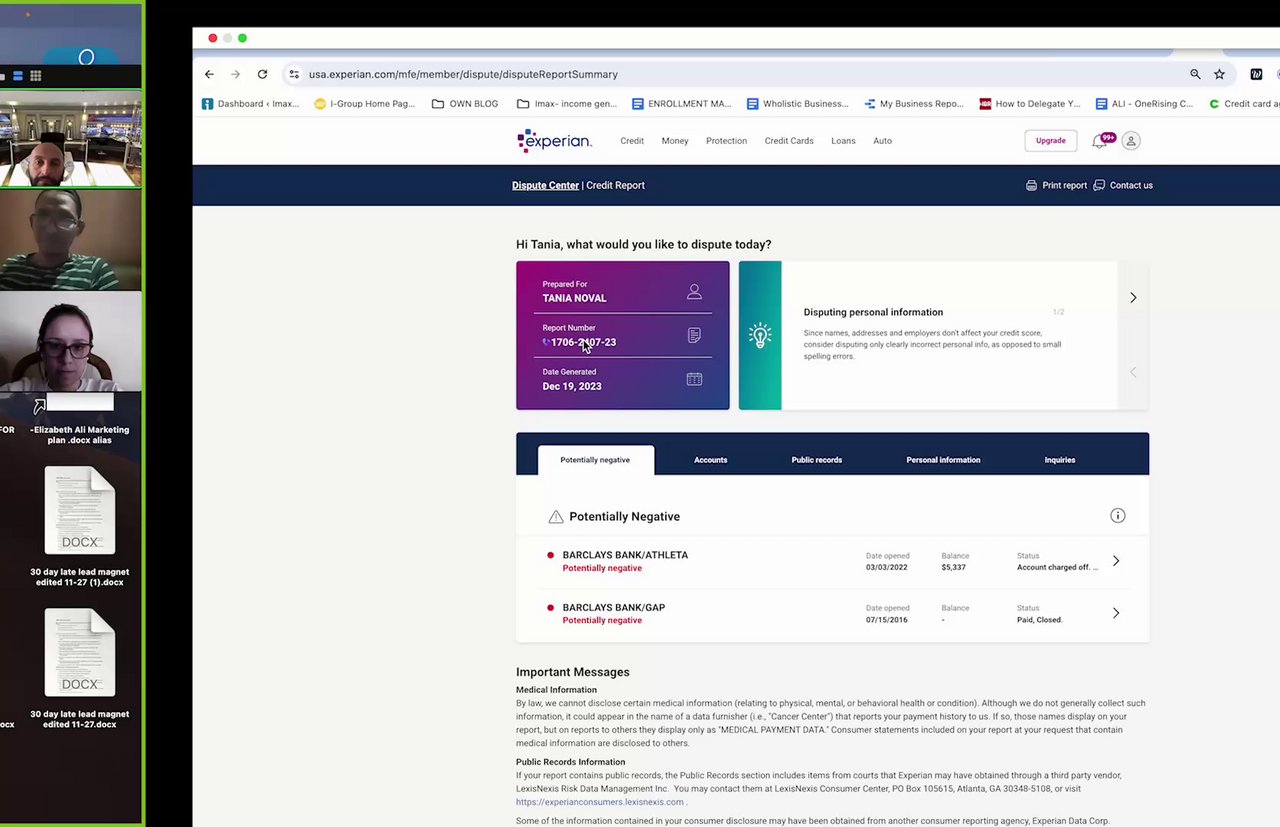The width and height of the screenshot is (1280, 827).
Task: Click the BARCLAYS BANK/GAP account name
Action: (x=613, y=607)
